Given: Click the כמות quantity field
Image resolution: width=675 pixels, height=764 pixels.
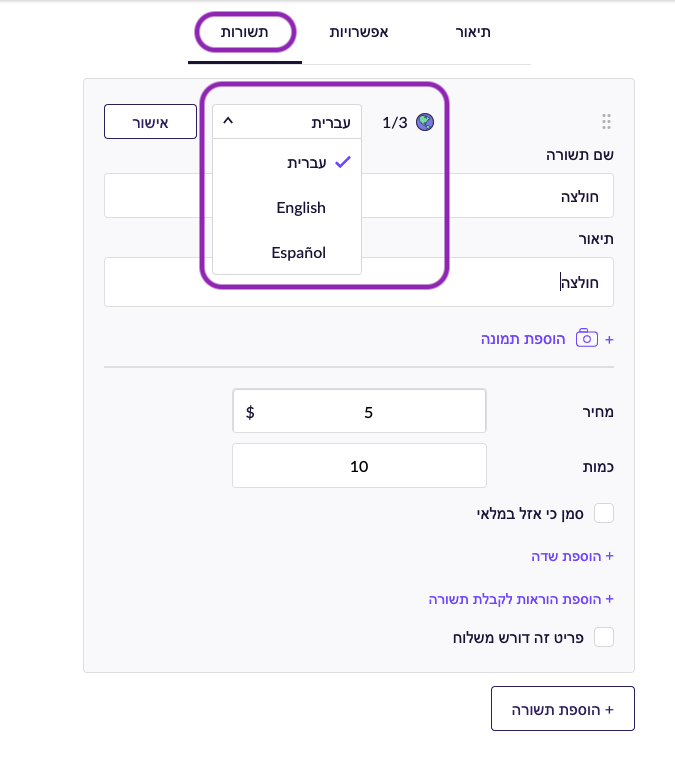Looking at the screenshot, I should [x=359, y=466].
